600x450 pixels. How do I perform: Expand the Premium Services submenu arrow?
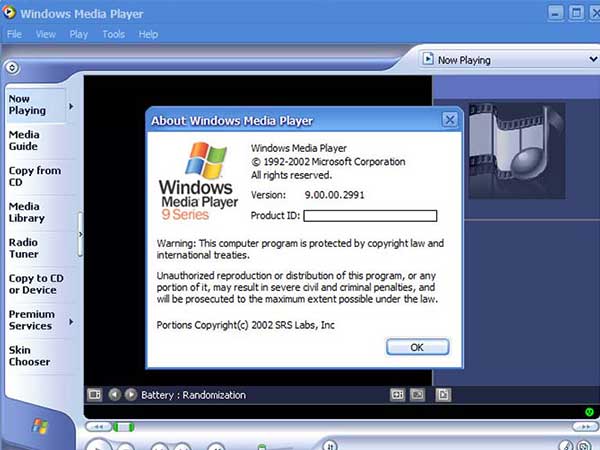point(71,322)
